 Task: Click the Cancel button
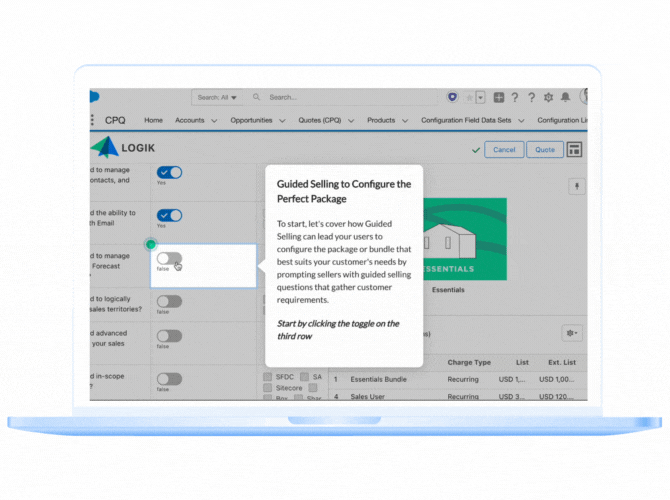pos(504,150)
